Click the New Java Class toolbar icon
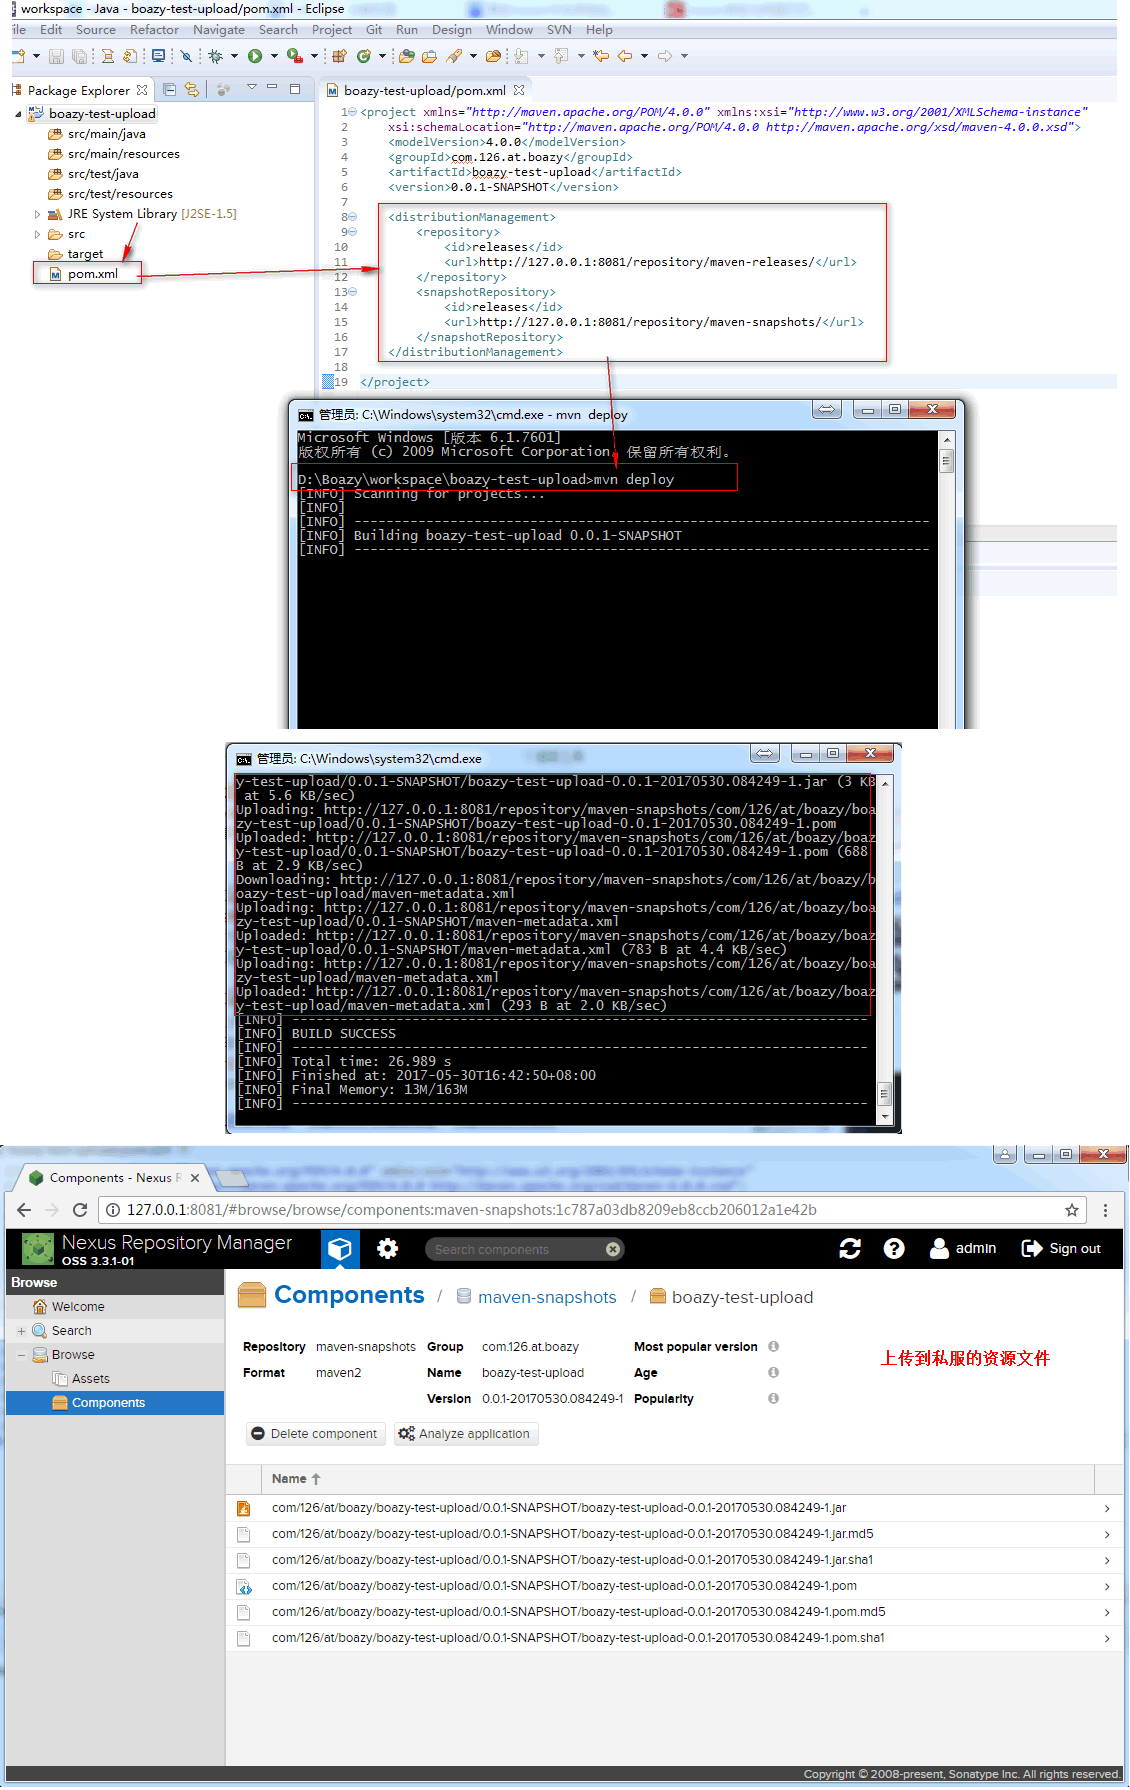Viewport: 1130px width, 1790px height. (x=364, y=56)
